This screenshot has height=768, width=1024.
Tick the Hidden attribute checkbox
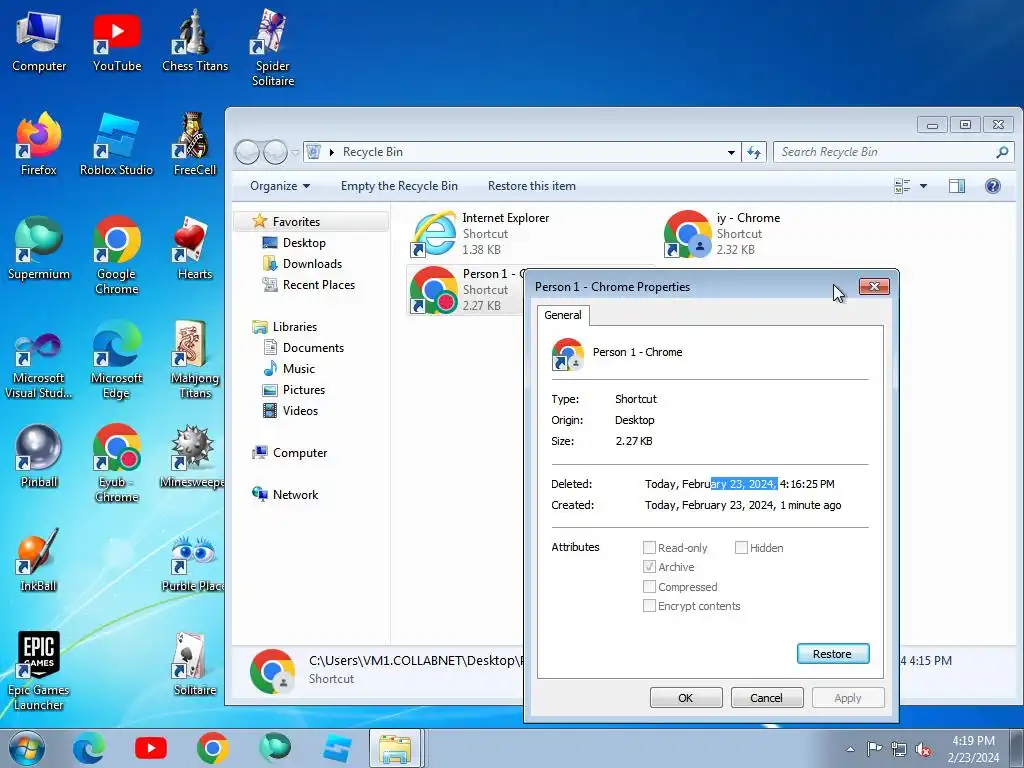click(x=741, y=548)
